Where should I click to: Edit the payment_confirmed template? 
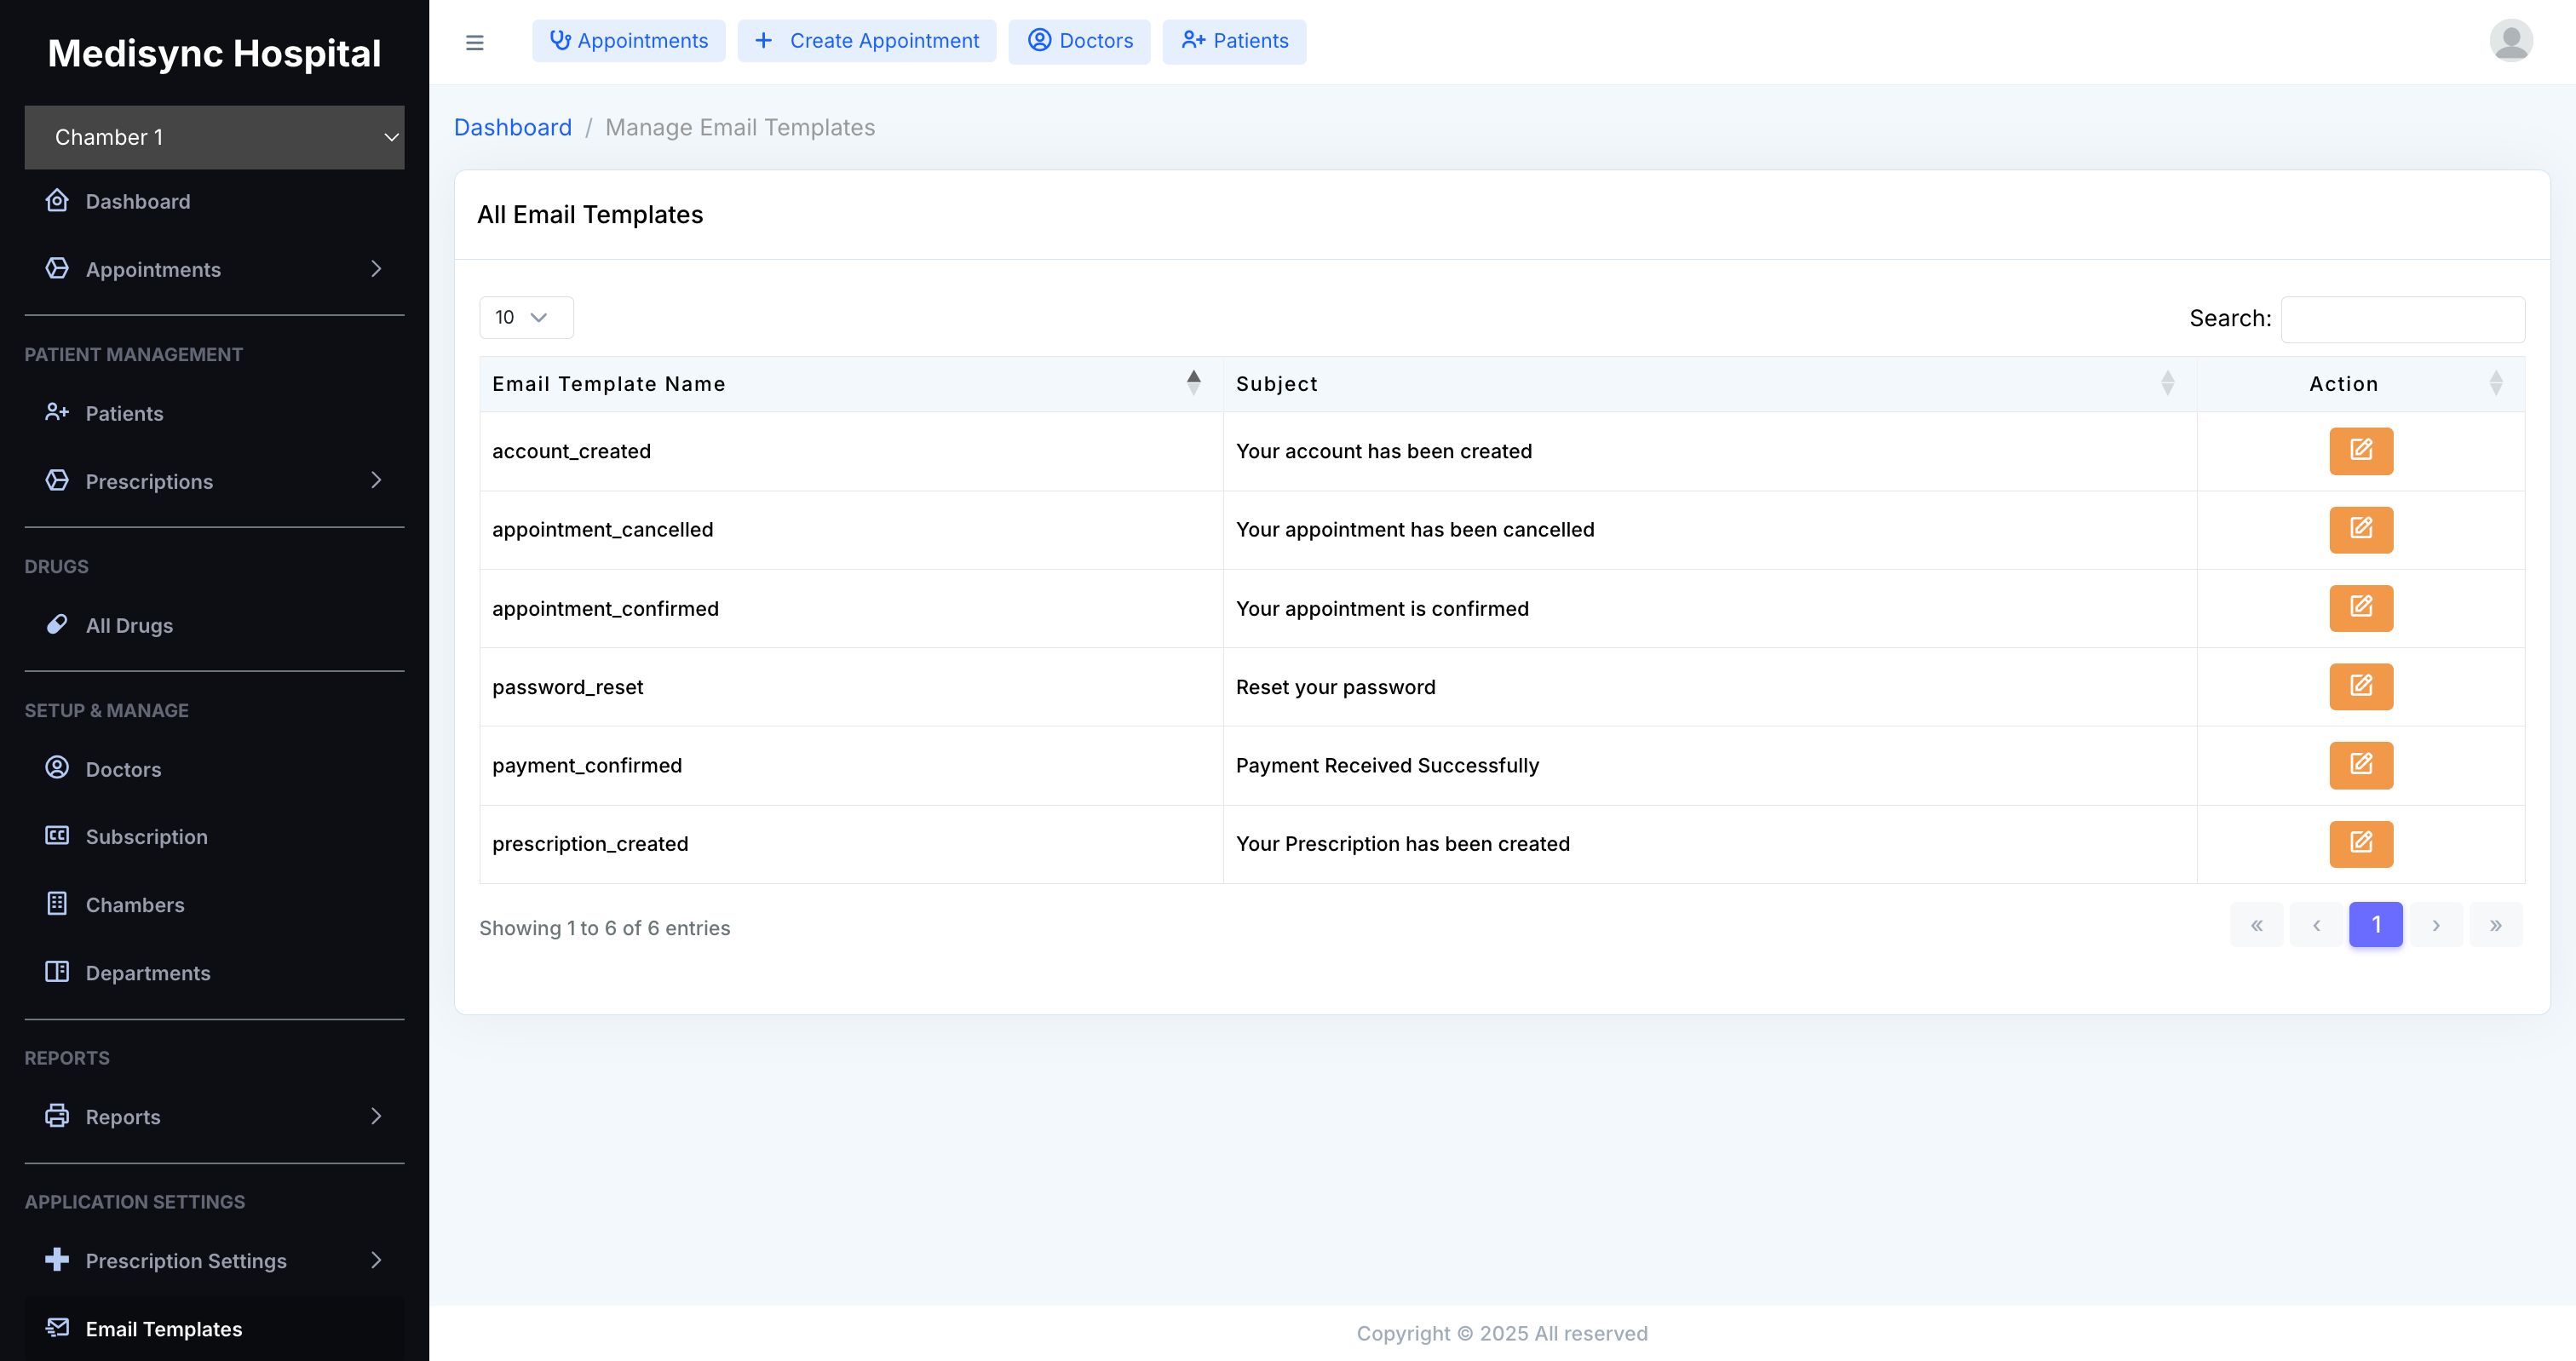pos(2360,765)
